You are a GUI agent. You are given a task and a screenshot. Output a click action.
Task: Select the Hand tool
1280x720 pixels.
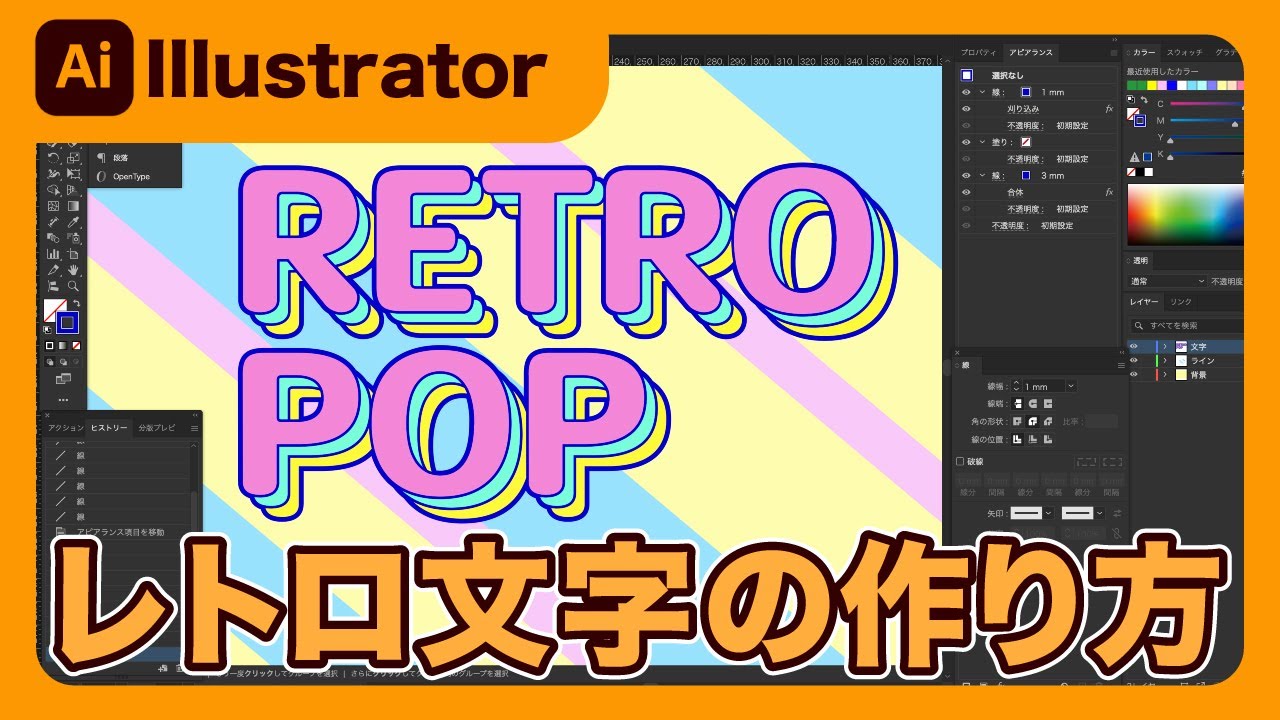74,270
